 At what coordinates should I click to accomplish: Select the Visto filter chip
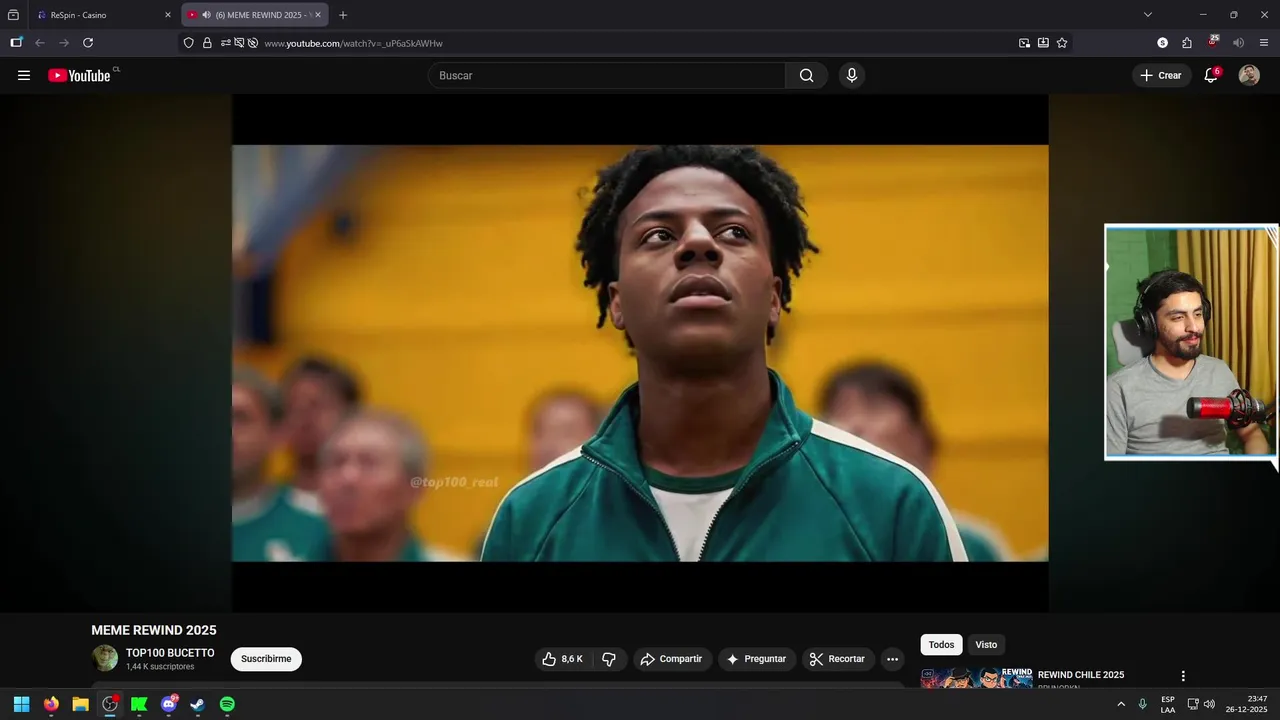point(986,645)
